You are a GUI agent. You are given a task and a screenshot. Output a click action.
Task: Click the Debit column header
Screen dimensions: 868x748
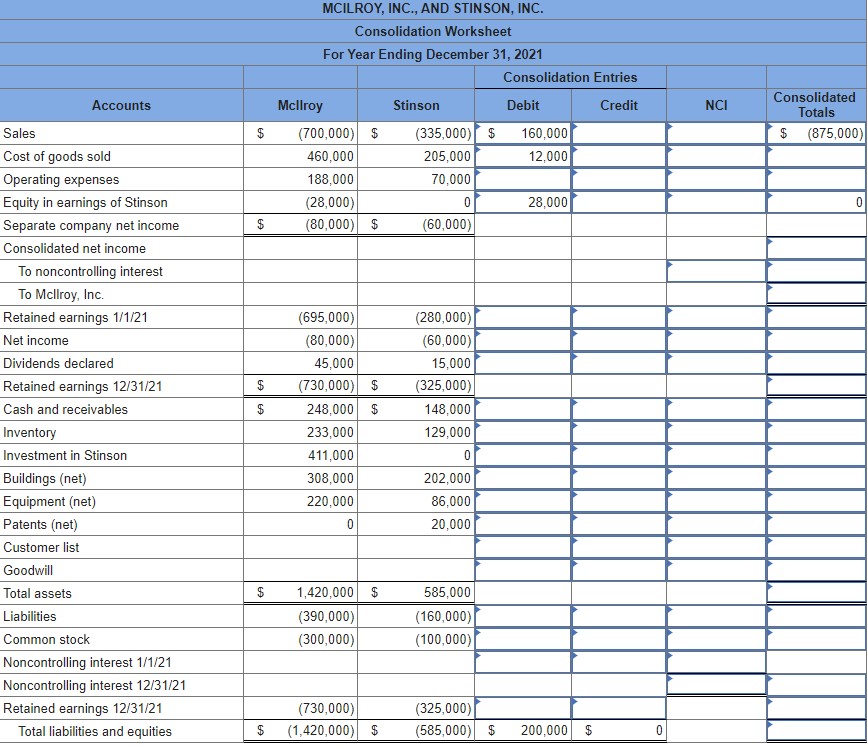523,105
